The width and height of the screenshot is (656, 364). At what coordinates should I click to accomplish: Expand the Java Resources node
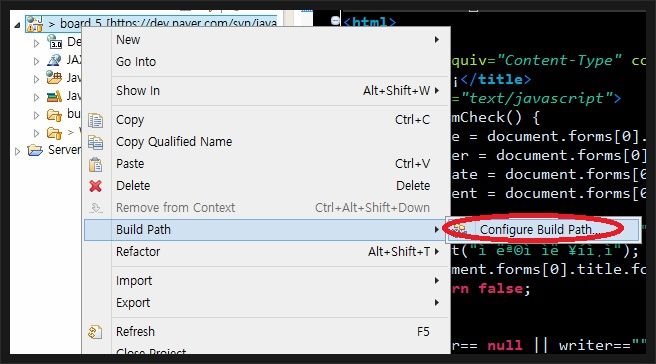click(x=36, y=79)
